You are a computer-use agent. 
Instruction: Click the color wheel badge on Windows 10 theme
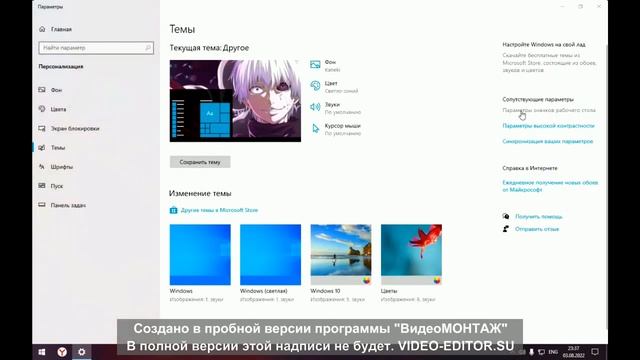[x=366, y=280]
